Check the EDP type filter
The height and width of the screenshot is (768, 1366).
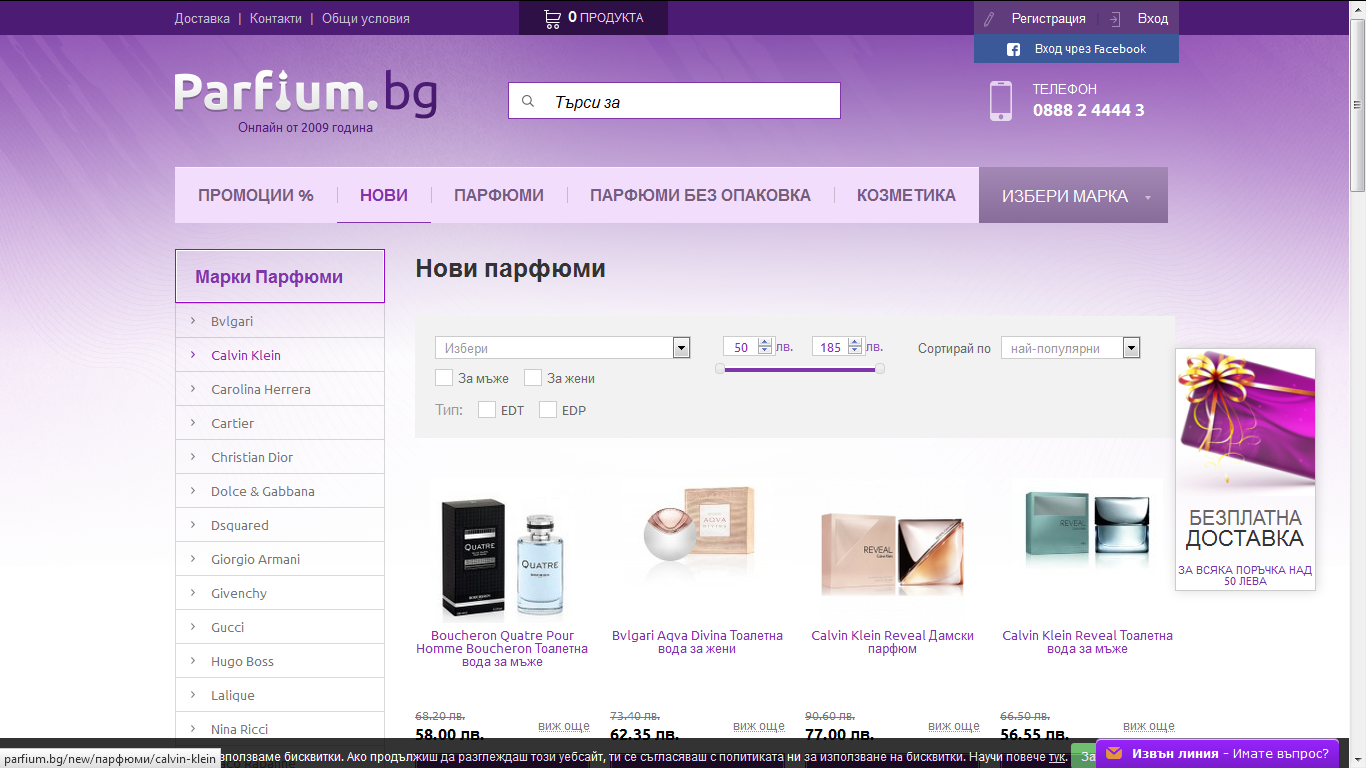(x=548, y=409)
